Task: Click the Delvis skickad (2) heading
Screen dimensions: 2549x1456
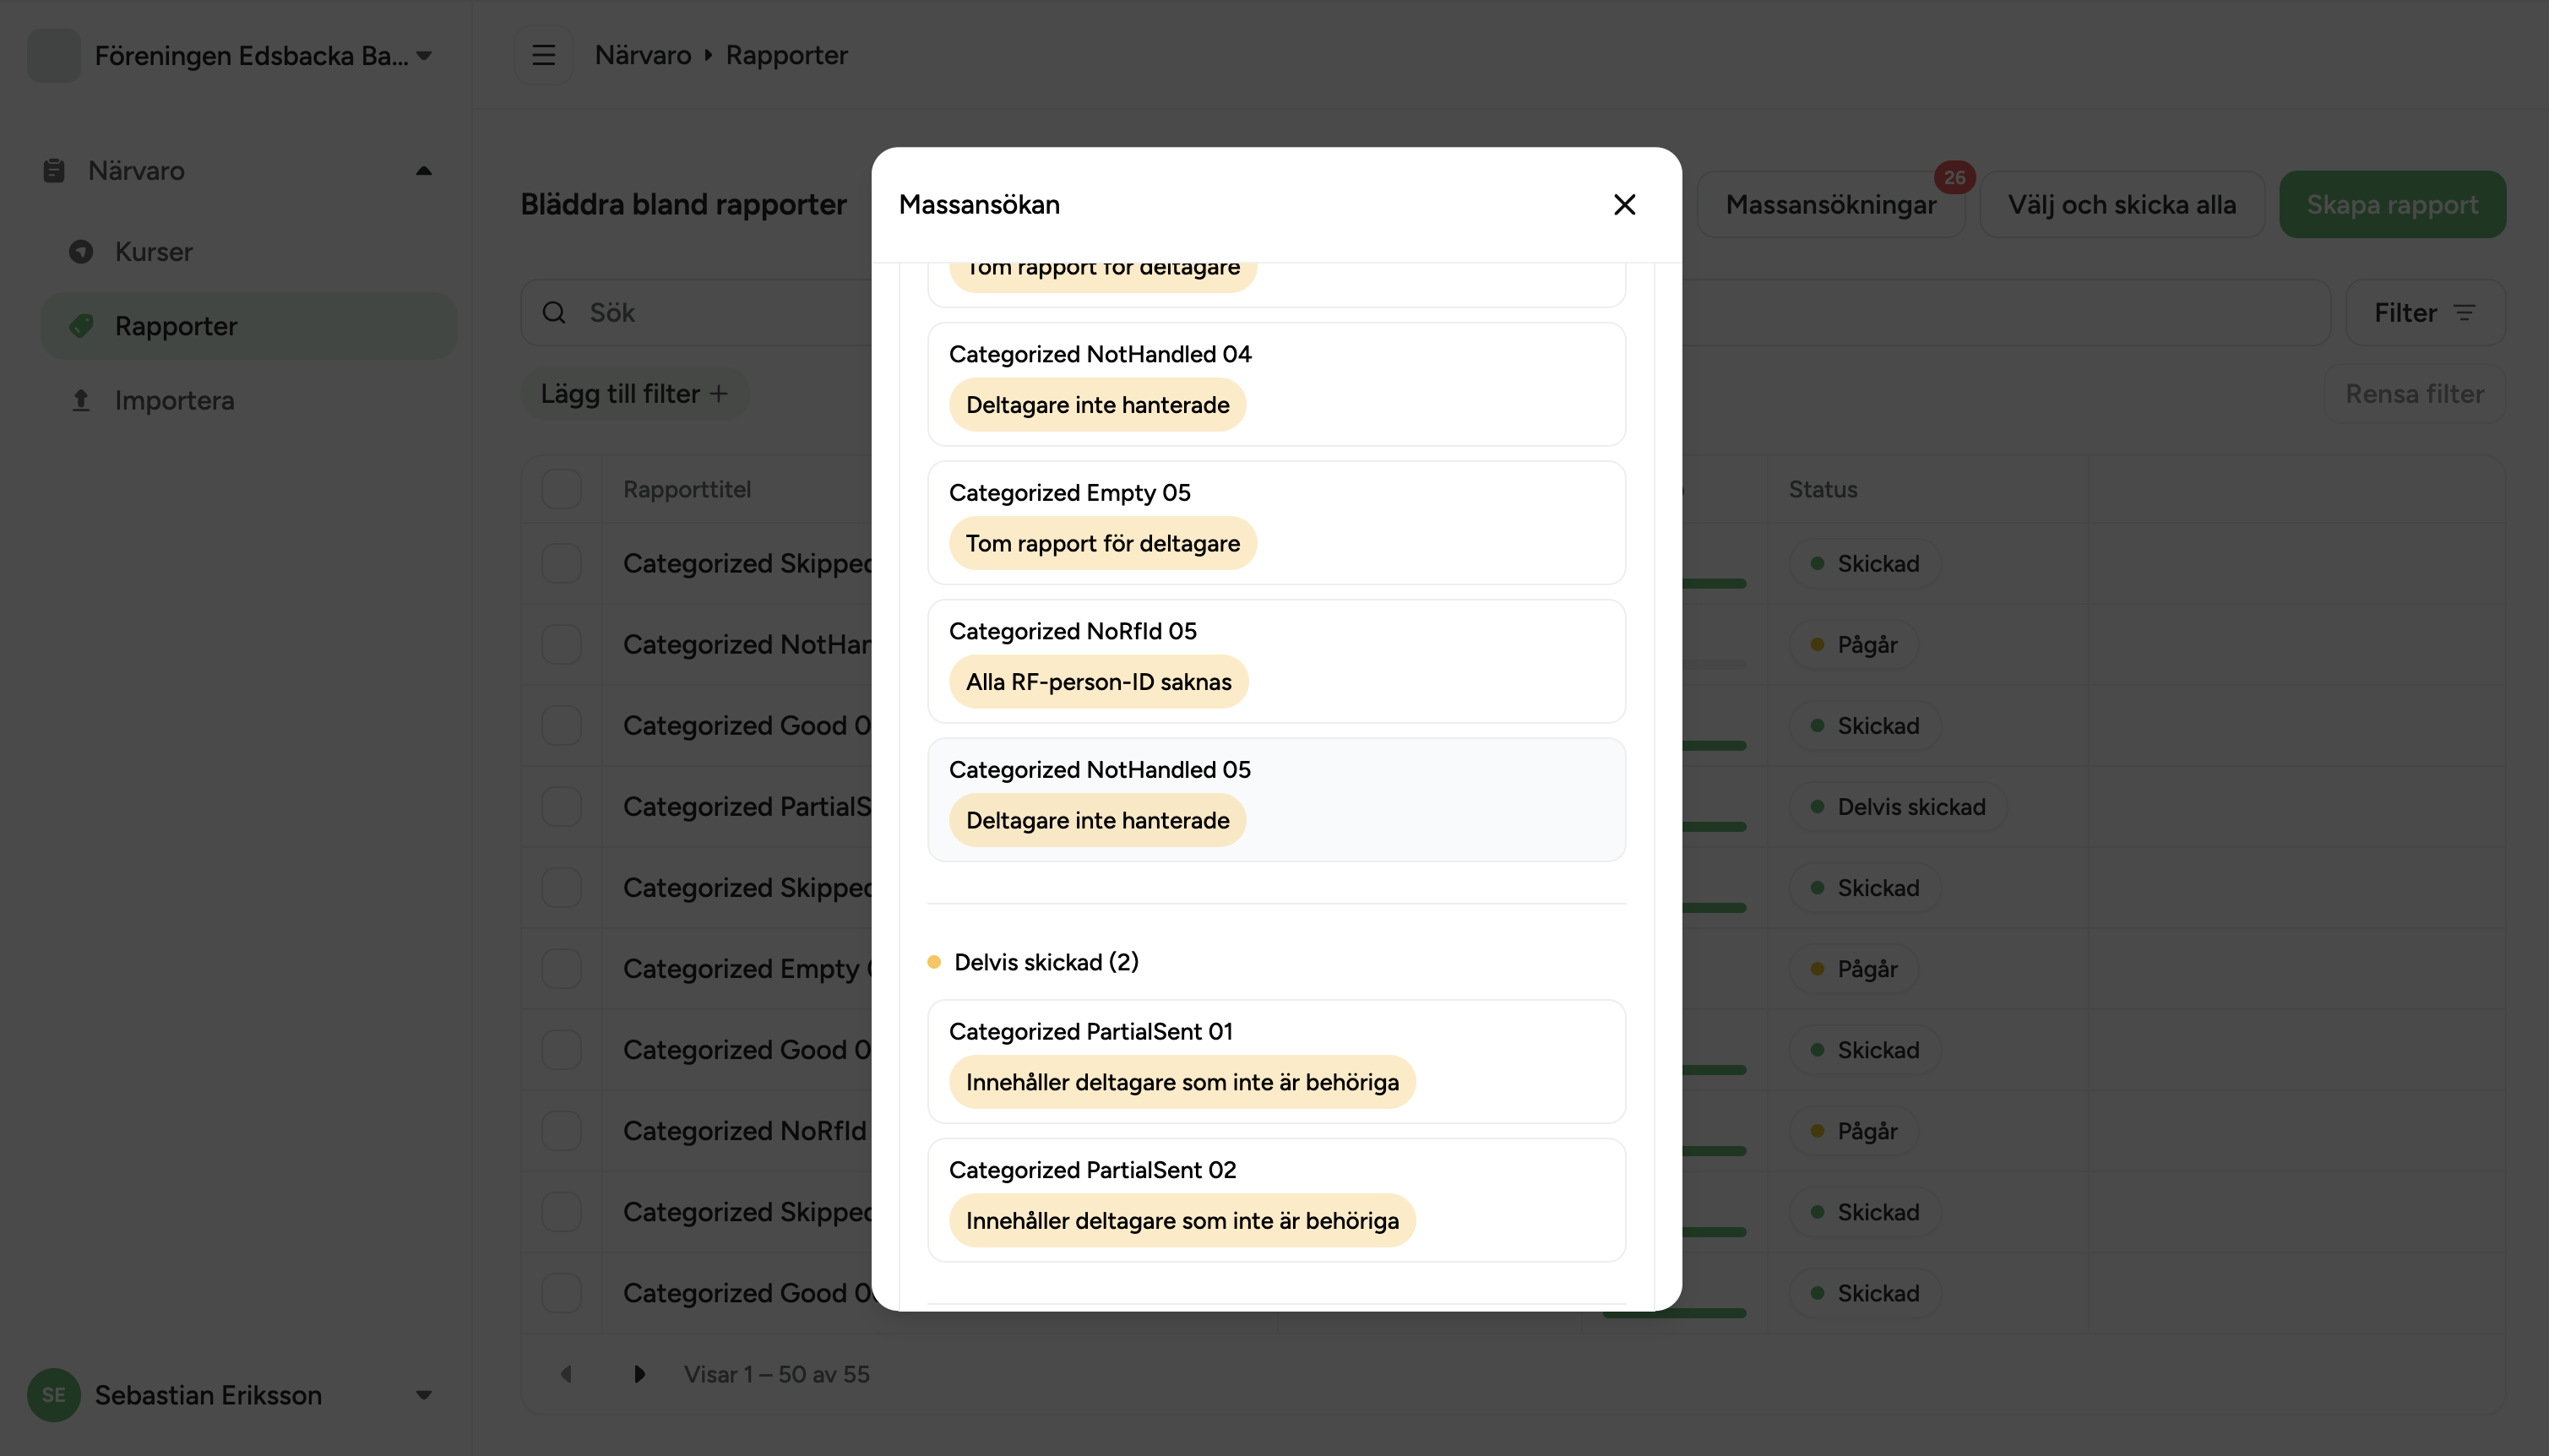Action: point(1046,962)
